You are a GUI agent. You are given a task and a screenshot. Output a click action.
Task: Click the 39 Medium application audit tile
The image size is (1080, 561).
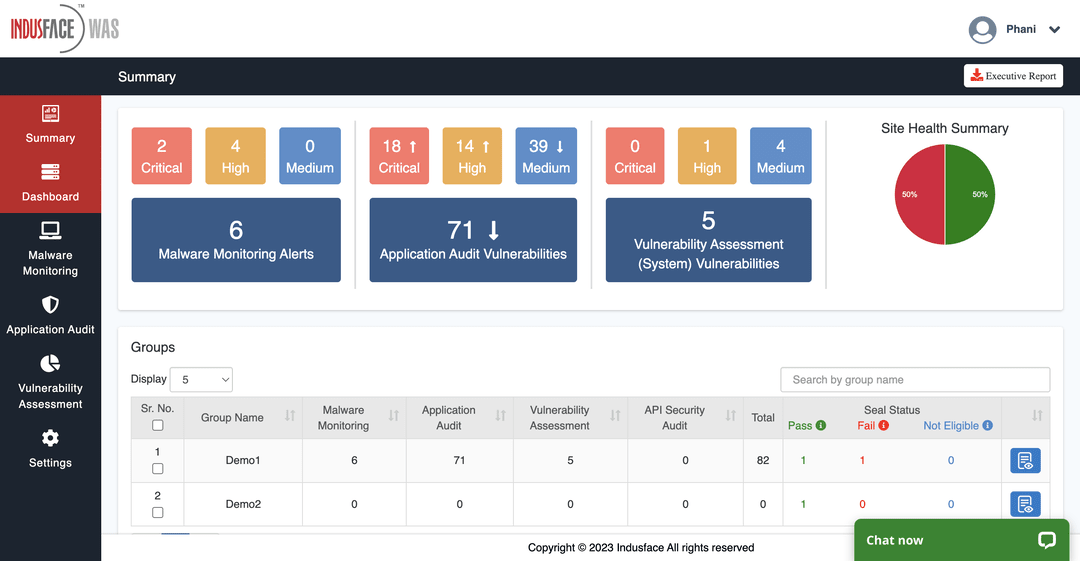pos(546,156)
